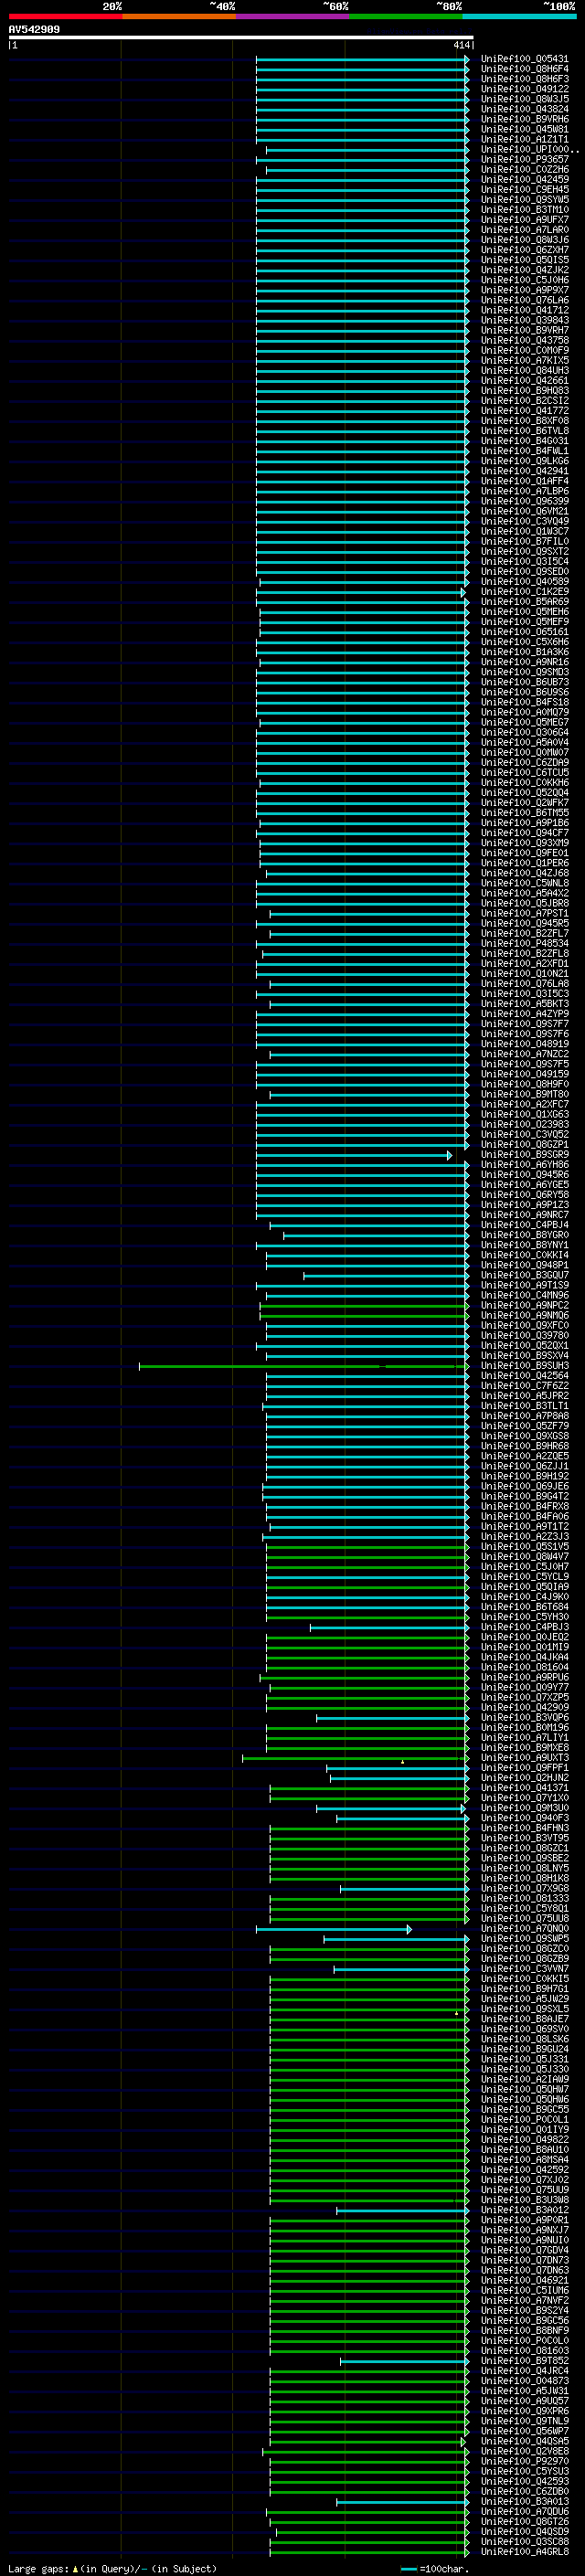Select the hit UniRef100_B3TLT1
The image size is (585, 2576).
[524, 1405]
